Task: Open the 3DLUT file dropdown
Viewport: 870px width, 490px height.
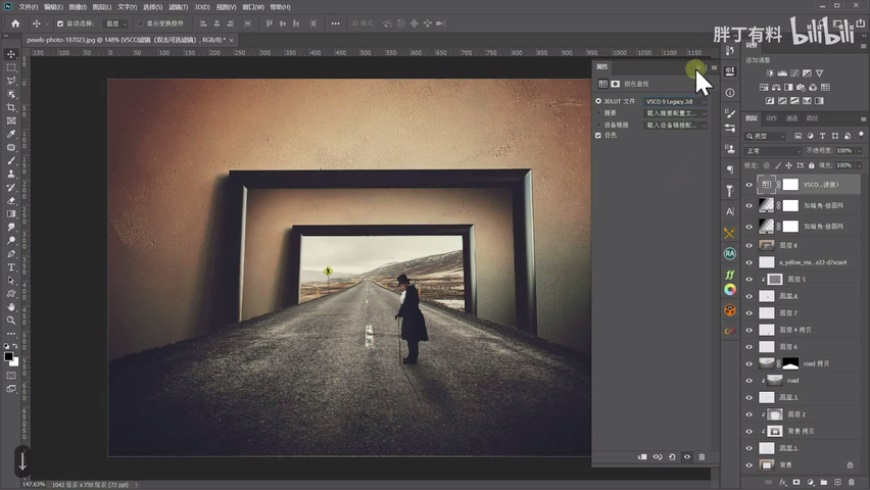Action: click(x=675, y=101)
